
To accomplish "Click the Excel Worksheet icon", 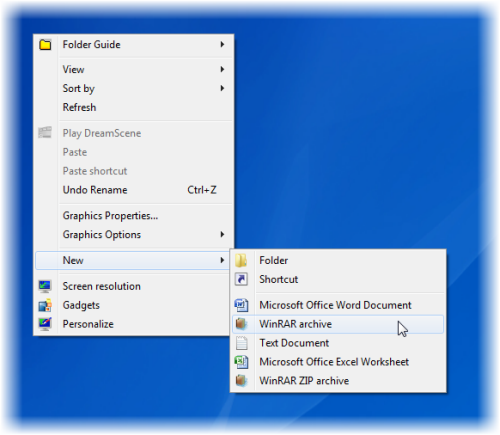I will (x=241, y=362).
